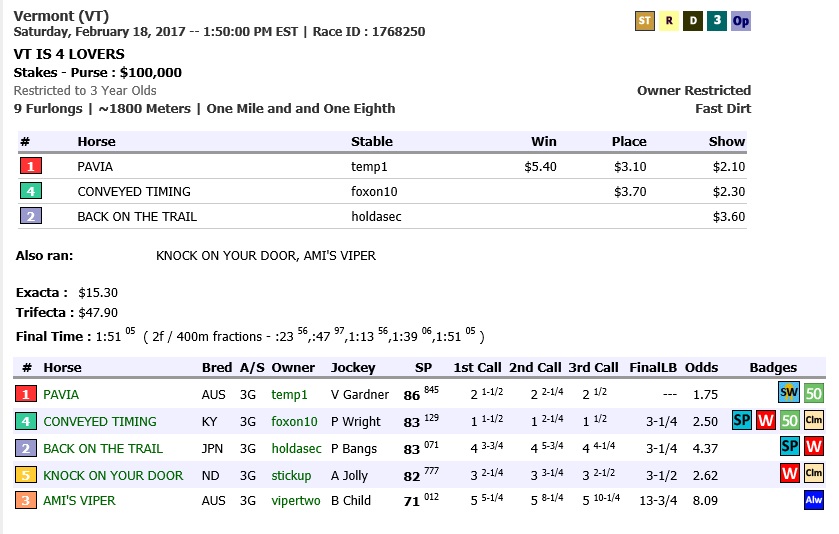
Task: Click the Clm badge for KNOCK ON YOUR DOOR
Action: (x=814, y=474)
